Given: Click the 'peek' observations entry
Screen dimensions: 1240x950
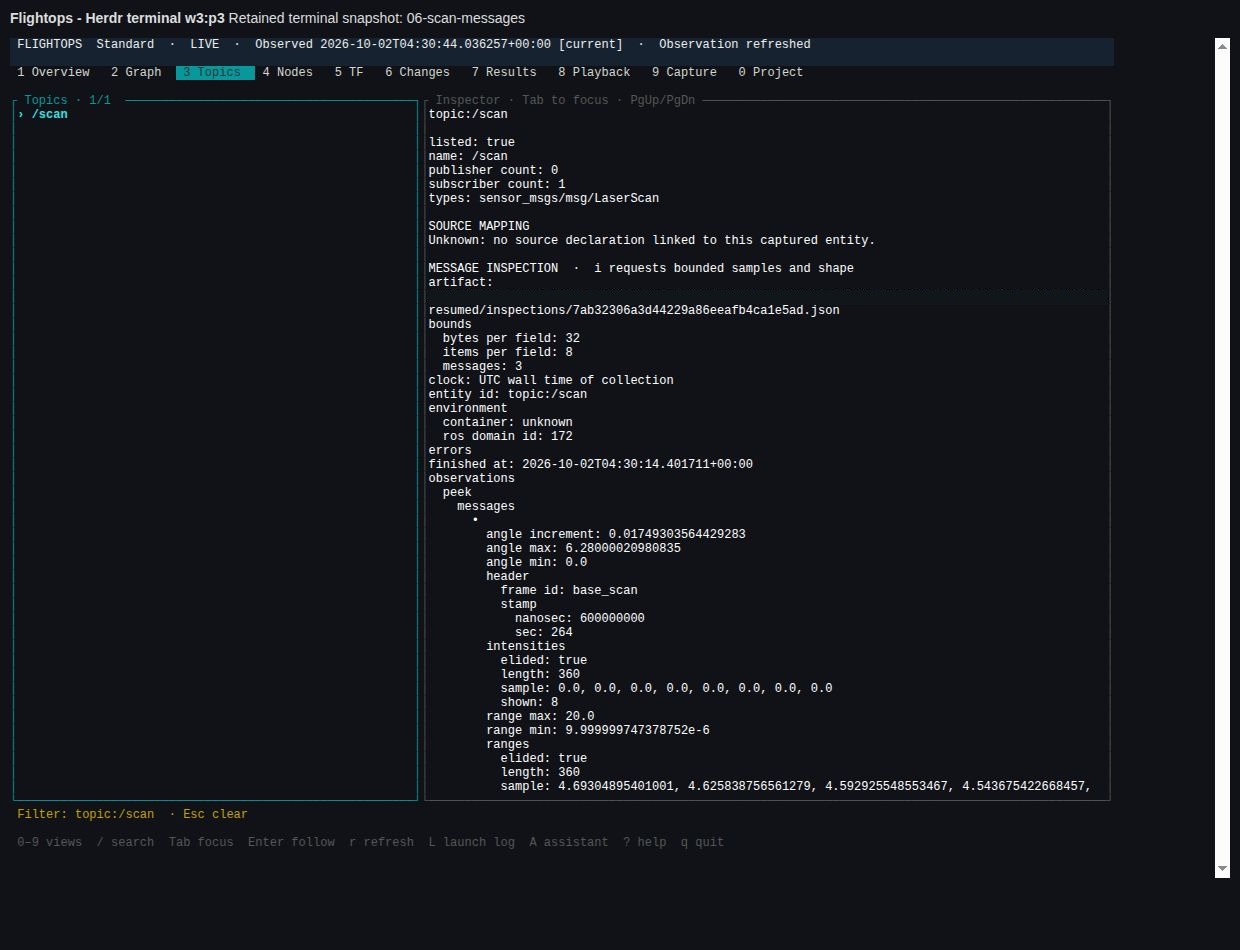Looking at the screenshot, I should [x=457, y=492].
